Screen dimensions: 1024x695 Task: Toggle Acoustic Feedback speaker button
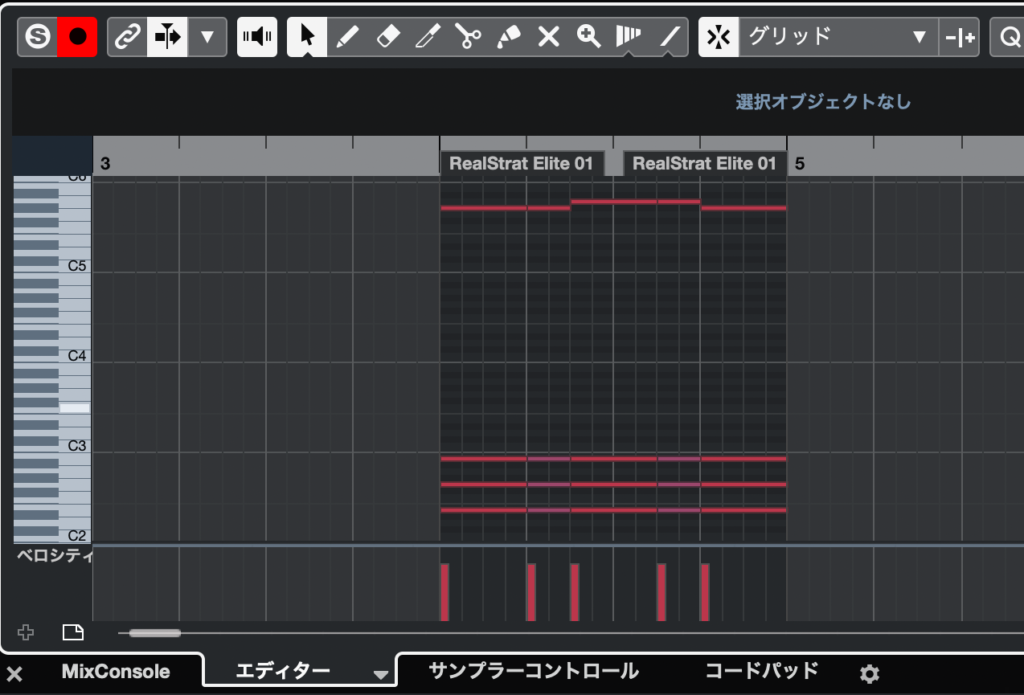pos(257,38)
